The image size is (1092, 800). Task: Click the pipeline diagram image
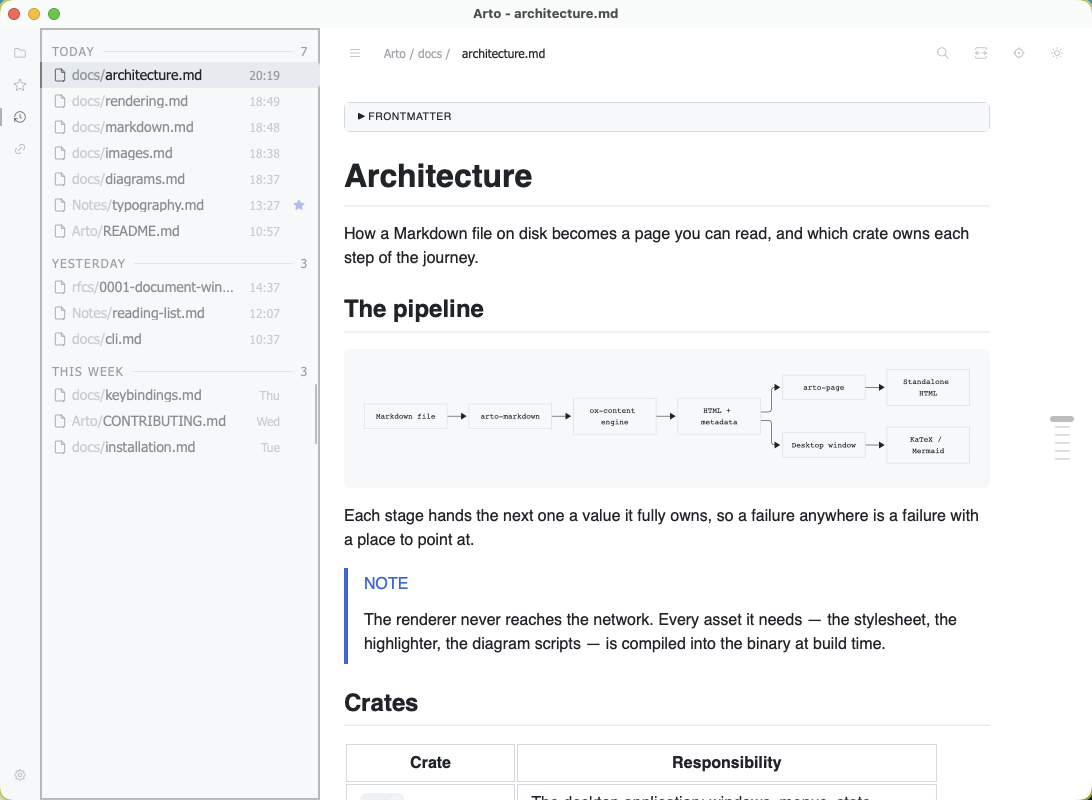tap(666, 418)
